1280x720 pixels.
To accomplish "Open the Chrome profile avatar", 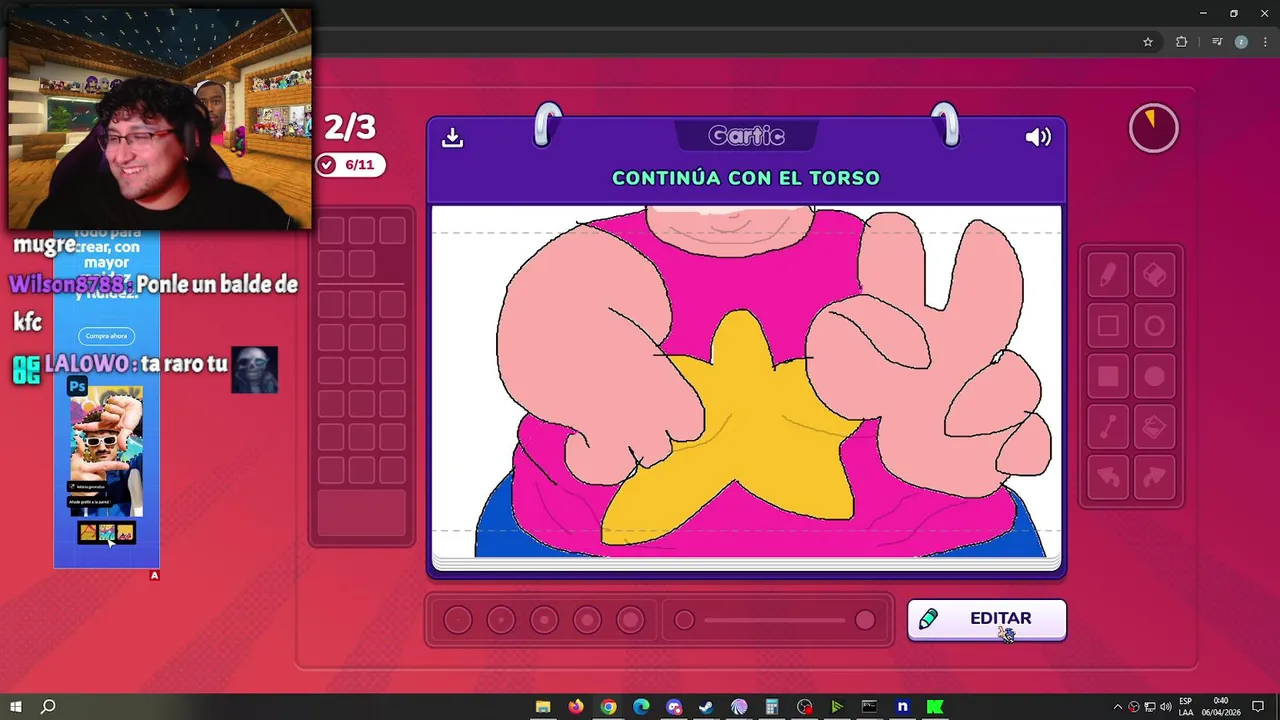I will click(1241, 42).
